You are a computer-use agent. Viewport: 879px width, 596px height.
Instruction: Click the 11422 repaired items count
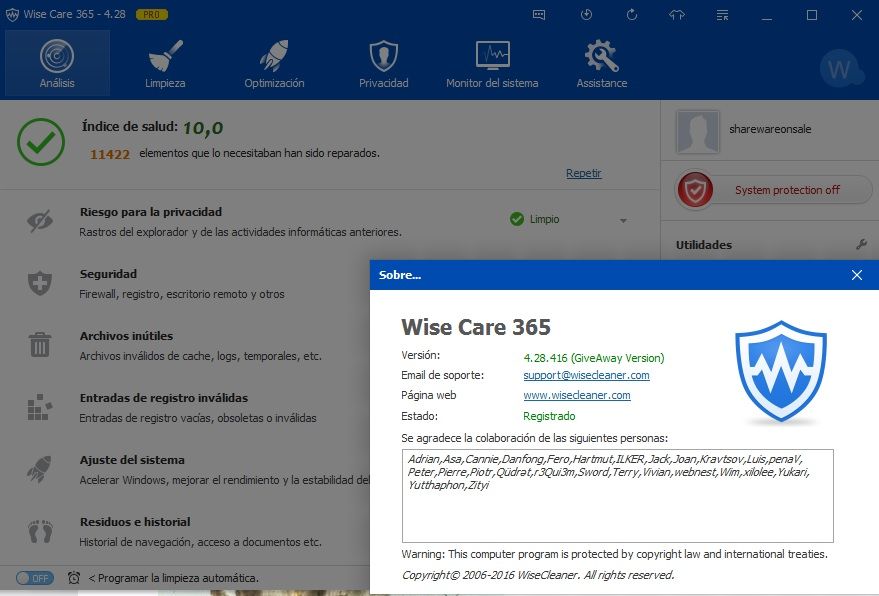pos(110,154)
